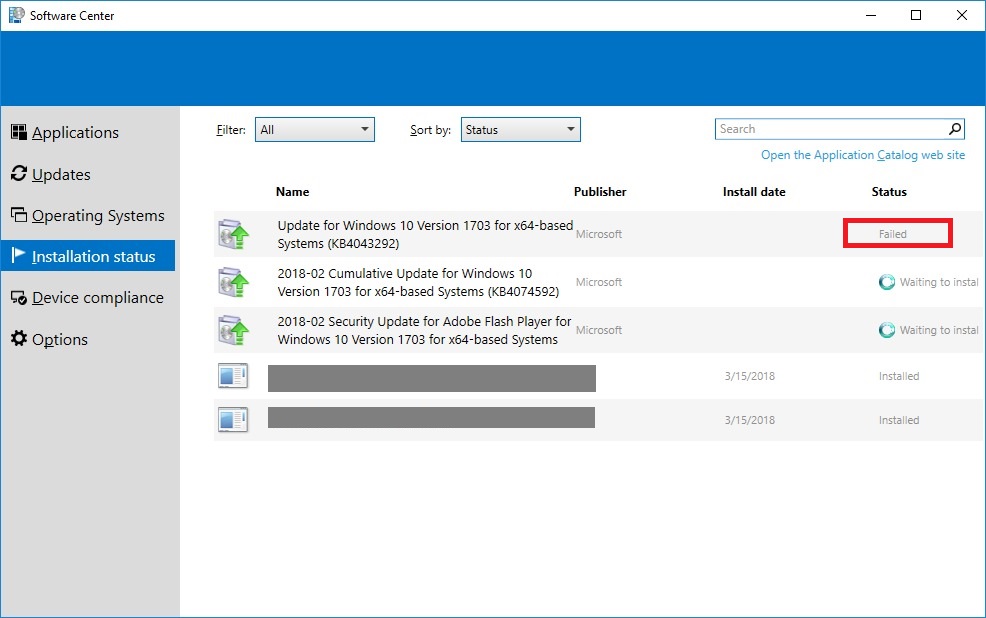Image resolution: width=986 pixels, height=618 pixels.
Task: Go to Operating Systems in sidebar
Action: tap(98, 216)
